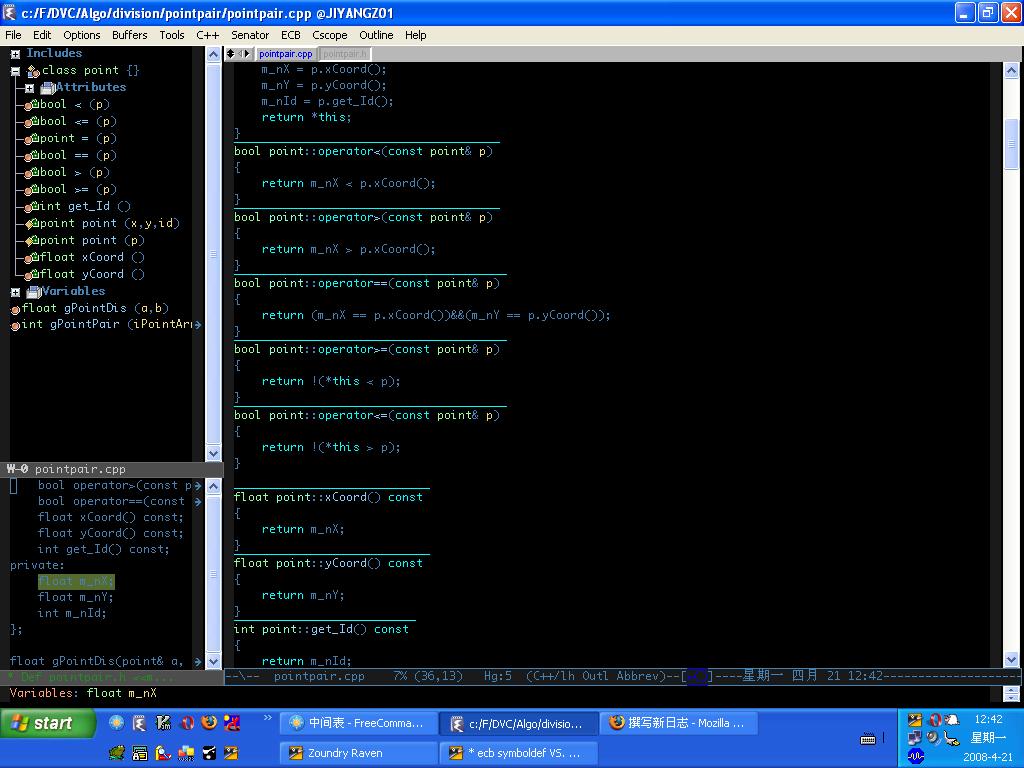Expand the Attributes node
Screen dimensions: 1024x768
[x=29, y=88]
